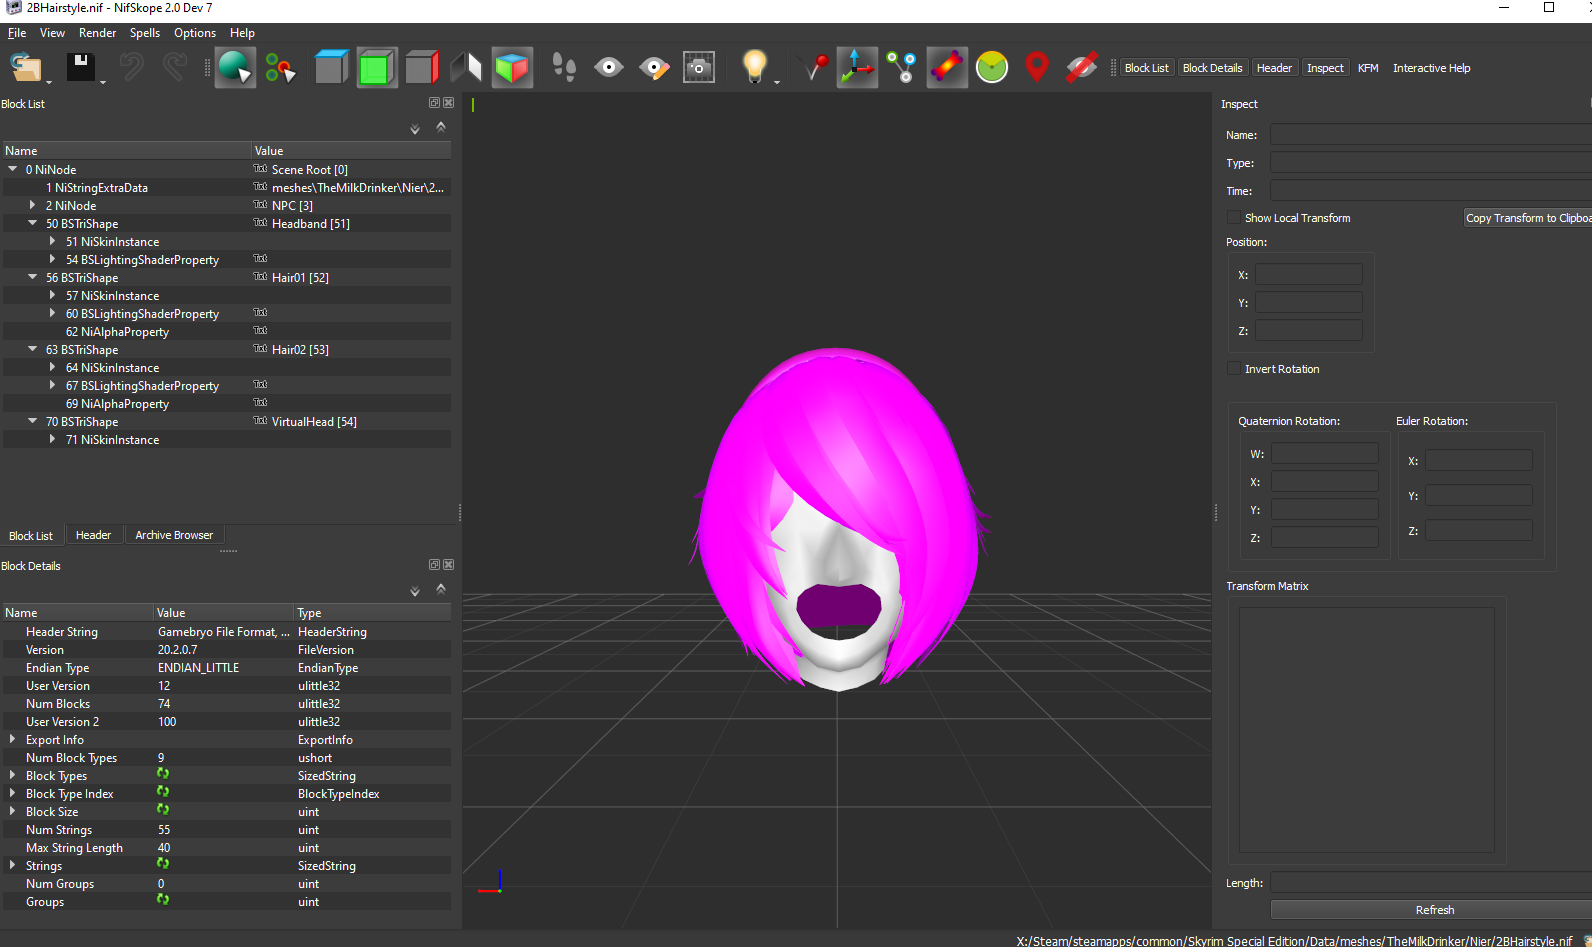This screenshot has height=947, width=1592.
Task: Switch to Archive Browser tab
Action: coord(174,535)
